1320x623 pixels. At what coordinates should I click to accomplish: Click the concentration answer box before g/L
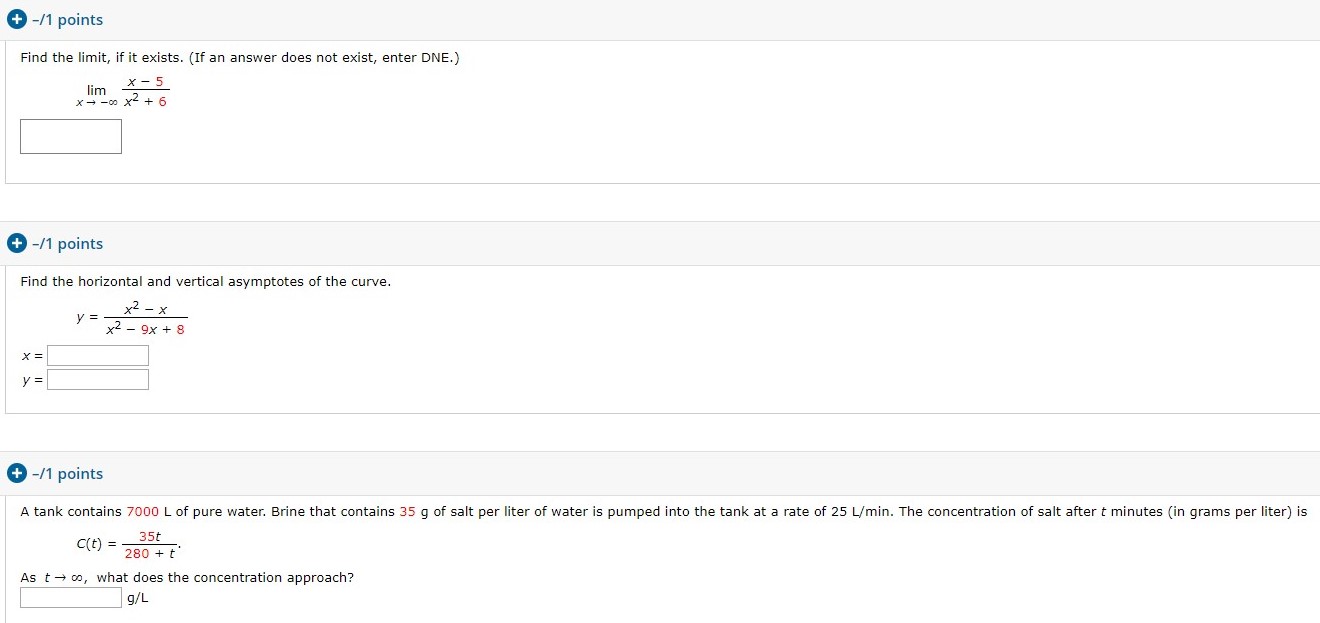tap(69, 597)
